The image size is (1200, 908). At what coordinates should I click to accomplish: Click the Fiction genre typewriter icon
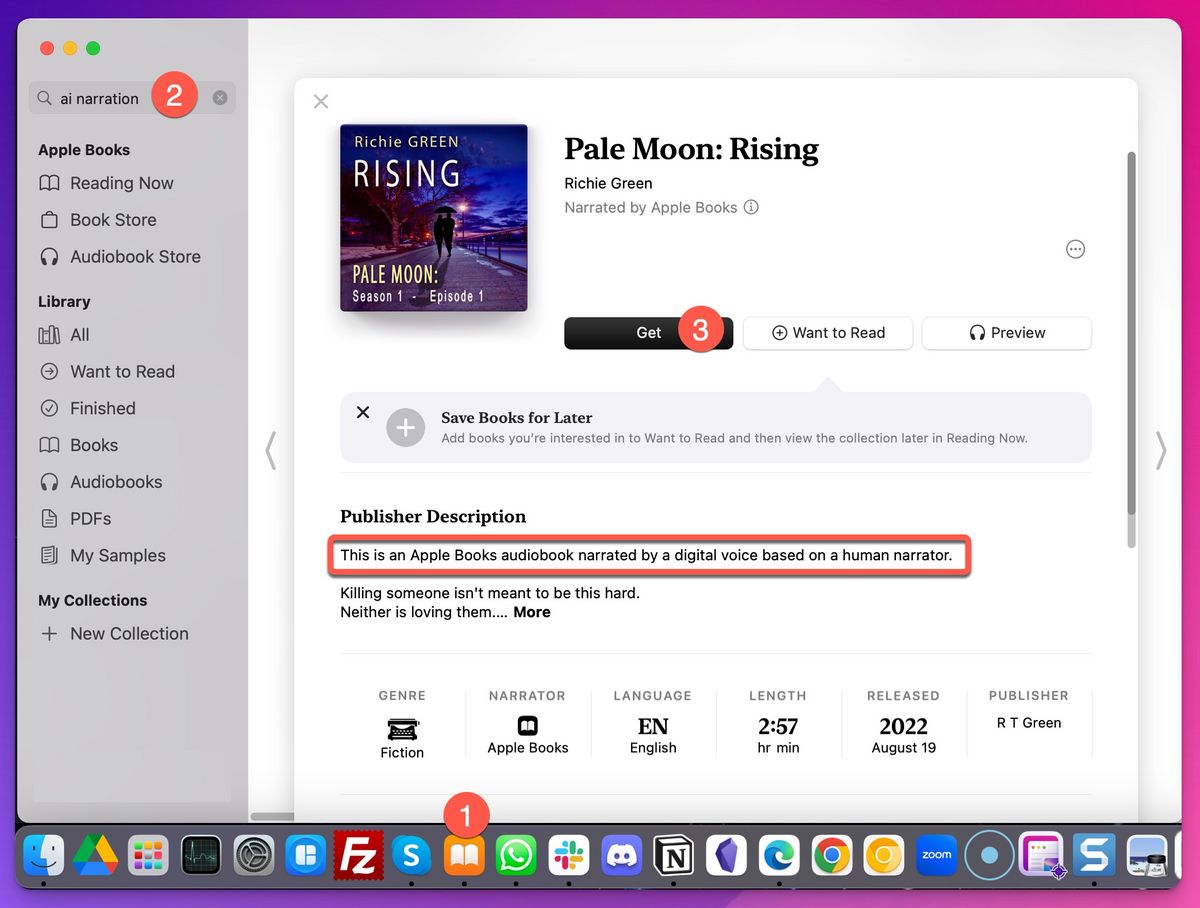tap(402, 727)
